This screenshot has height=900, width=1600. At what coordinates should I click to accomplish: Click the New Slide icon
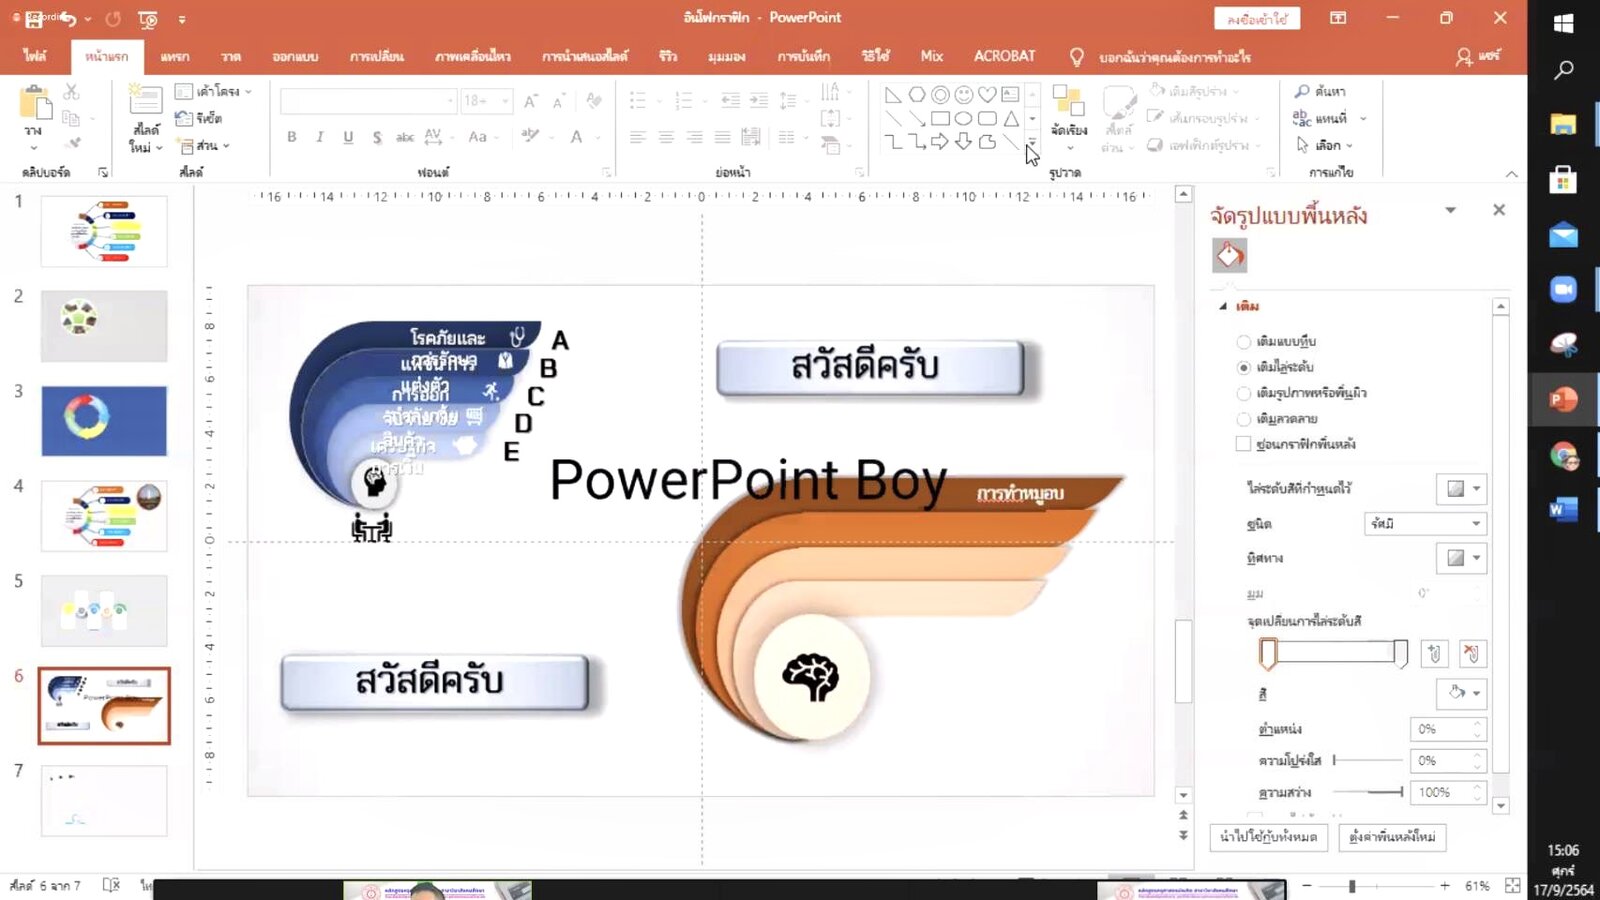point(145,100)
